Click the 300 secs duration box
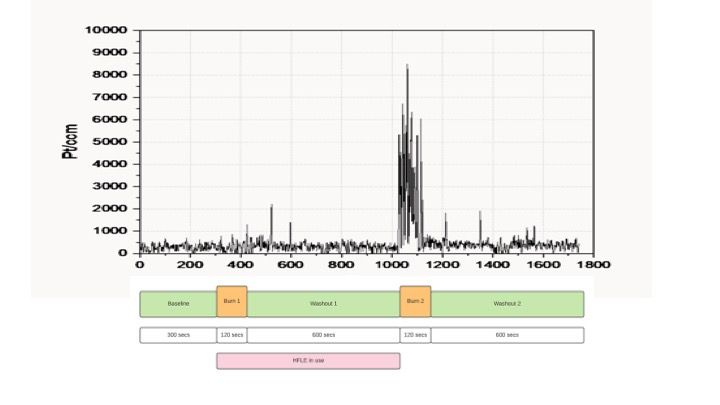The width and height of the screenshot is (720, 405). pyautogui.click(x=178, y=335)
